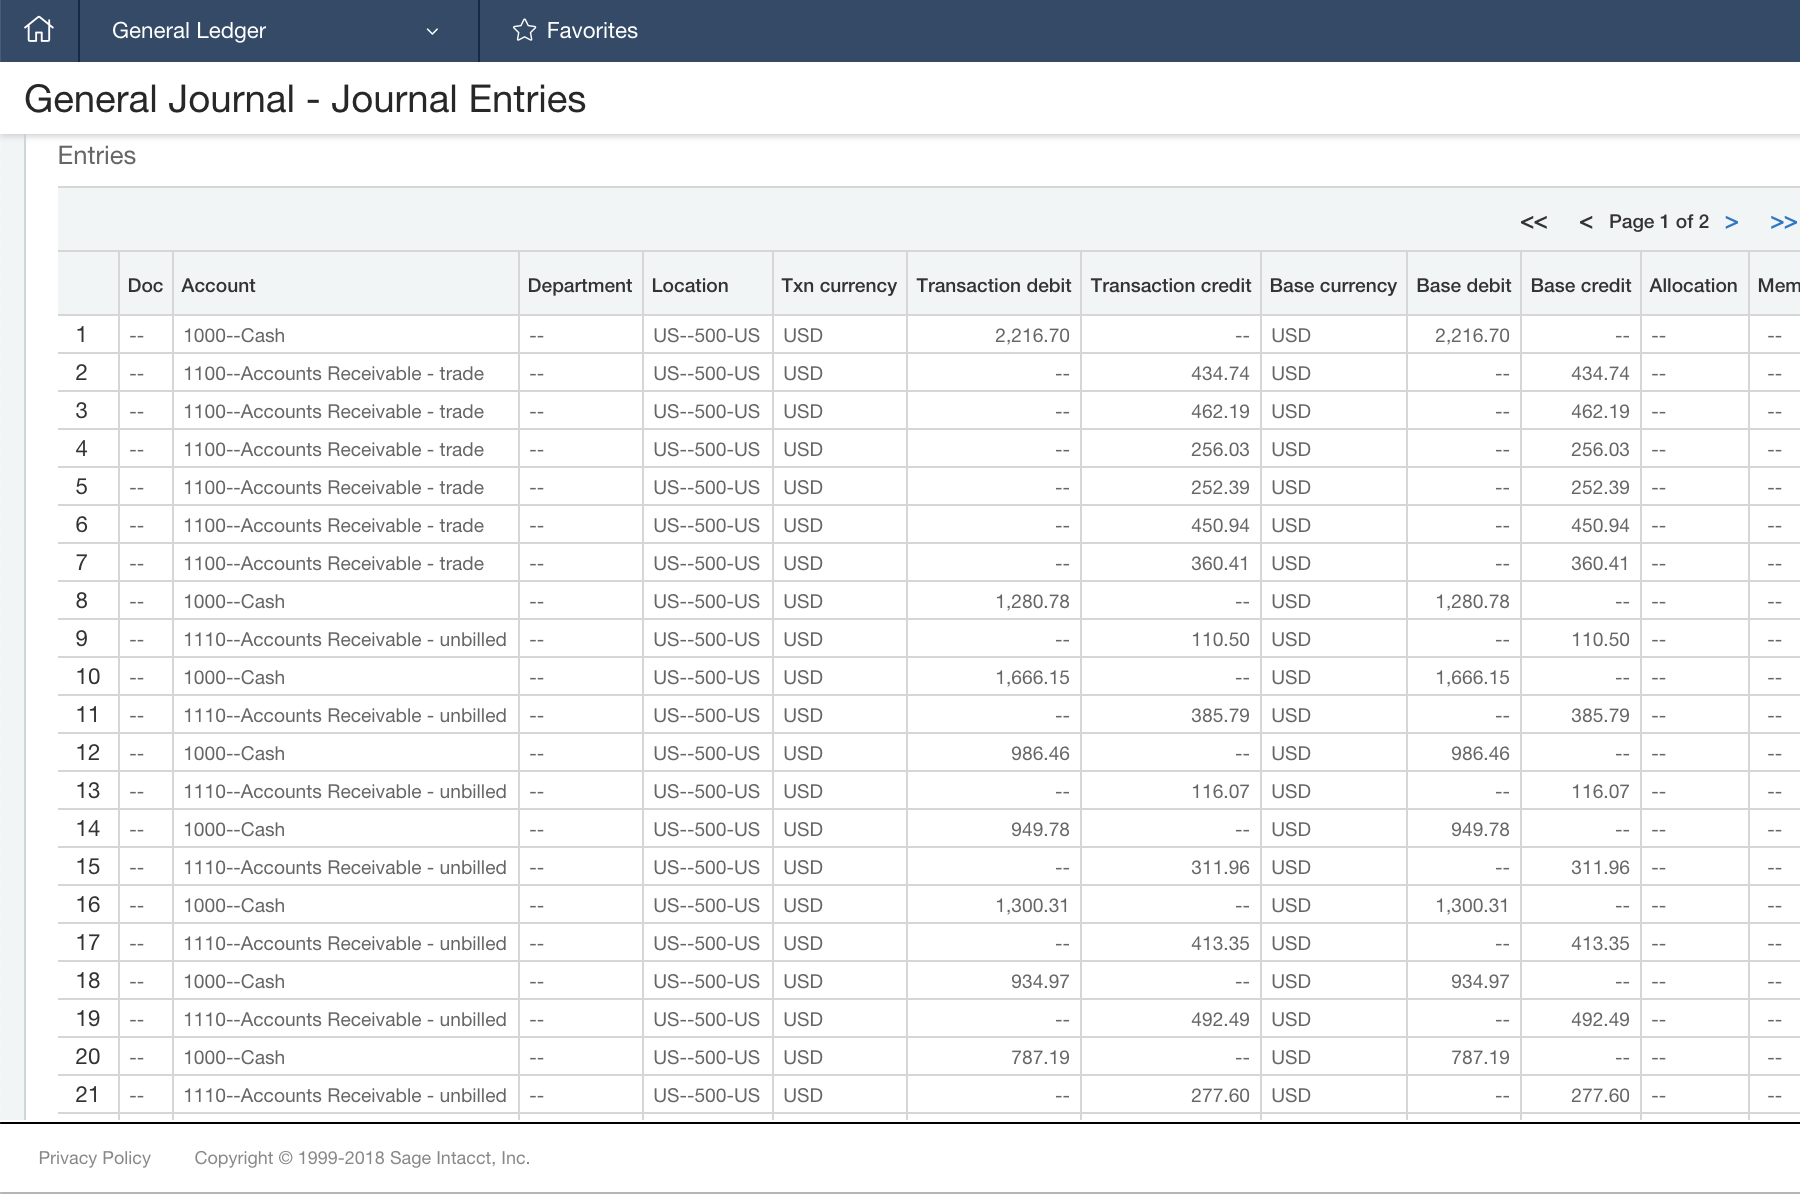Advance to next page of entries

pos(1731,222)
